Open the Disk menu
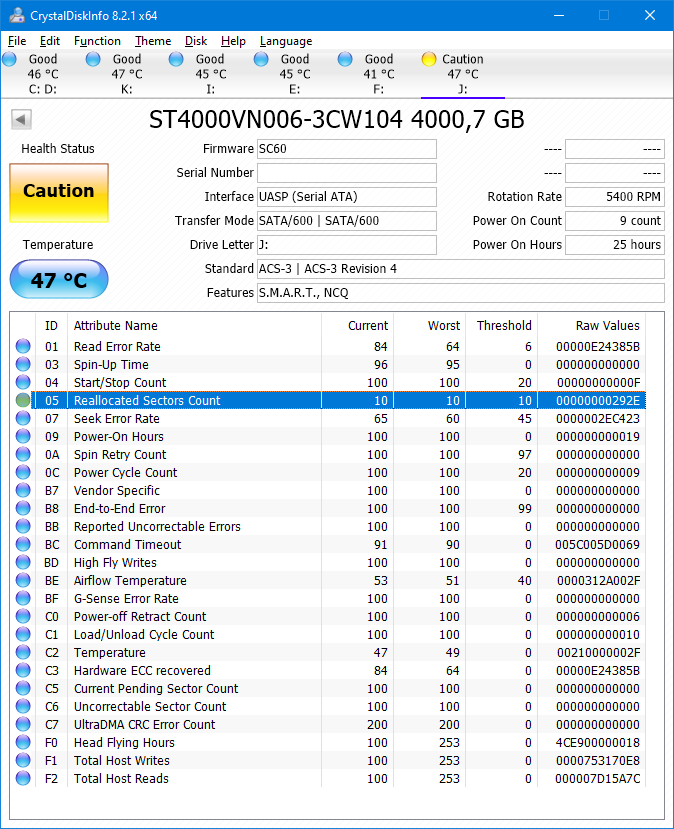The height and width of the screenshot is (829, 674). click(x=196, y=41)
